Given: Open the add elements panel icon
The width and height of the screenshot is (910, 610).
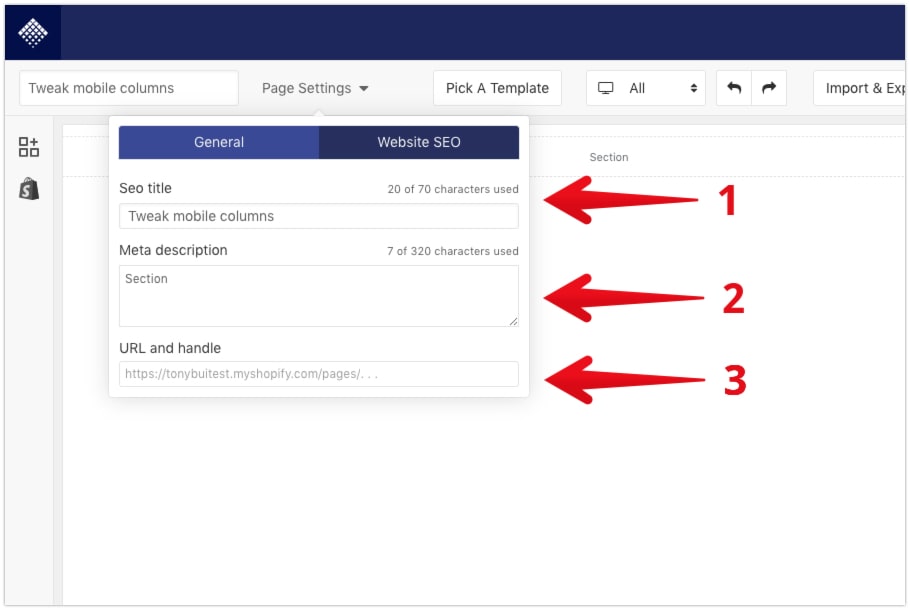Looking at the screenshot, I should click(x=28, y=147).
